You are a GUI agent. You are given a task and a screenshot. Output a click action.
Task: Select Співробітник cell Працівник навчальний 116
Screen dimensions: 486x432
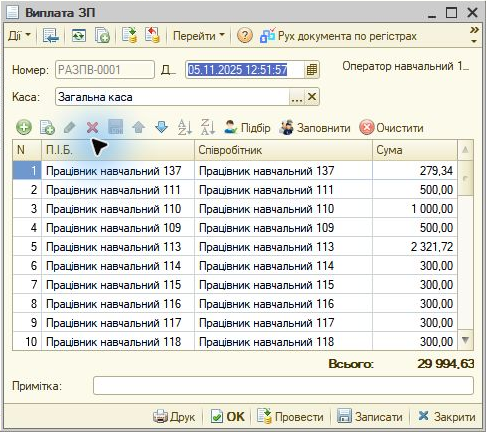point(283,304)
